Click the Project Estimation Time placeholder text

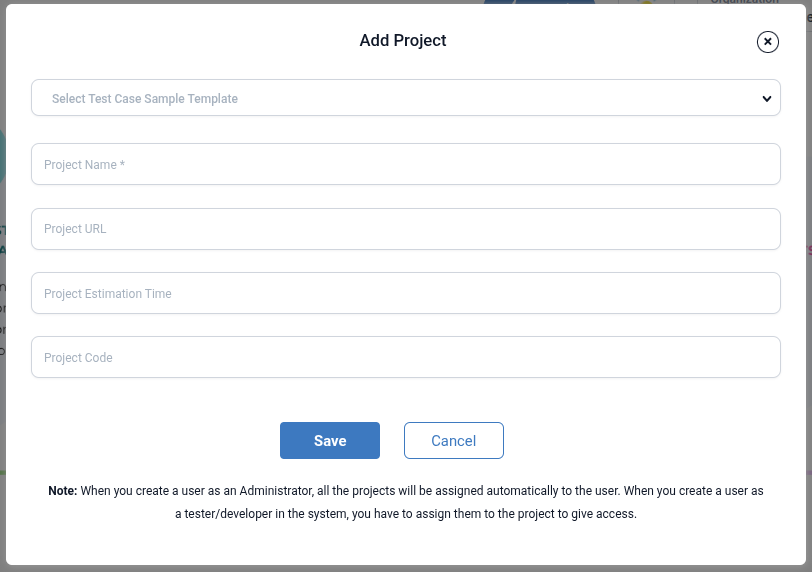click(108, 294)
